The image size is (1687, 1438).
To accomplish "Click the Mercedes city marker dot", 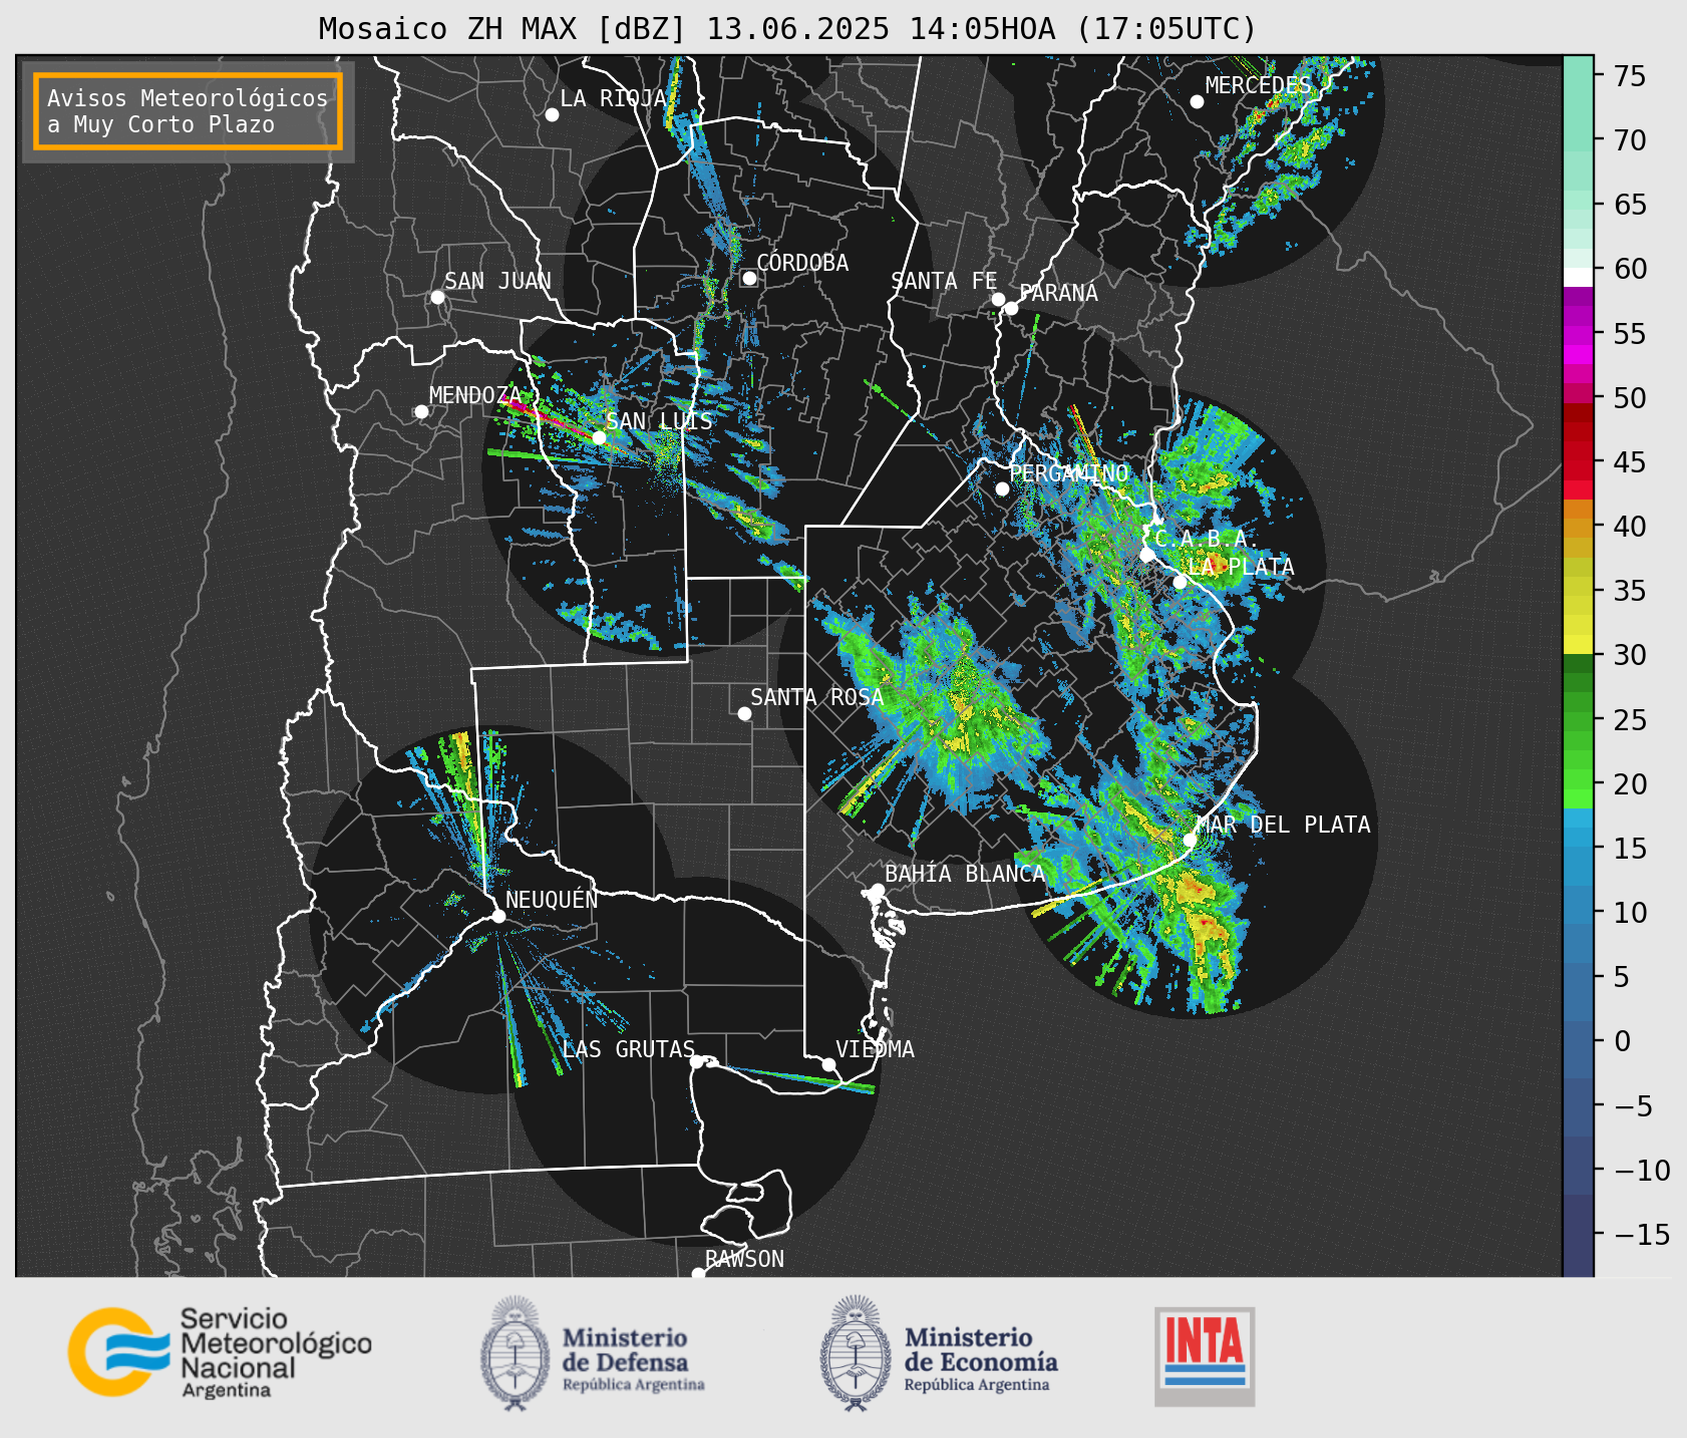I will pyautogui.click(x=1196, y=102).
